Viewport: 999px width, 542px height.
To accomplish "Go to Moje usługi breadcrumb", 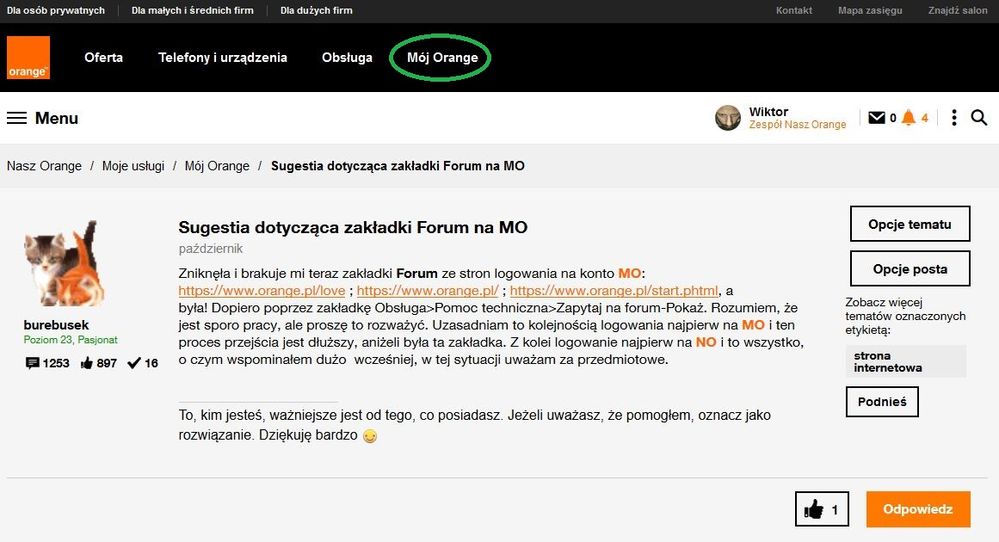I will coord(133,166).
